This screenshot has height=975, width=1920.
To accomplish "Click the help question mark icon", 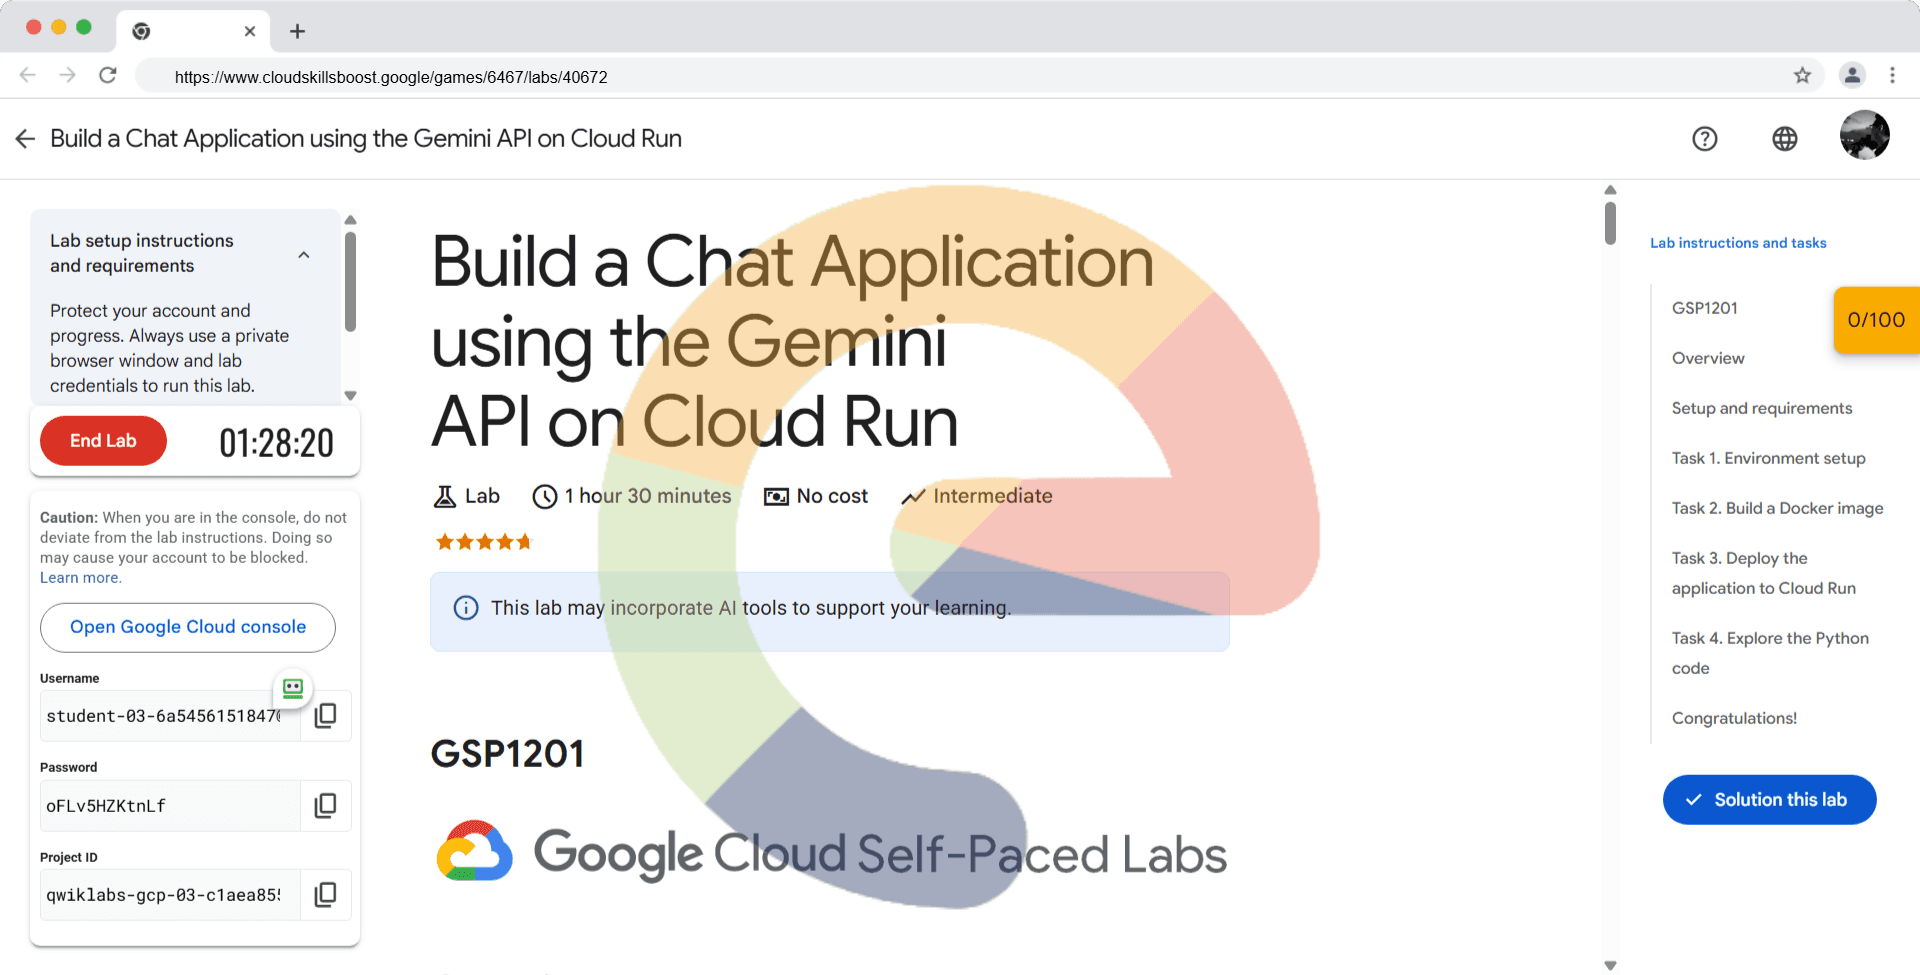I will pos(1704,139).
